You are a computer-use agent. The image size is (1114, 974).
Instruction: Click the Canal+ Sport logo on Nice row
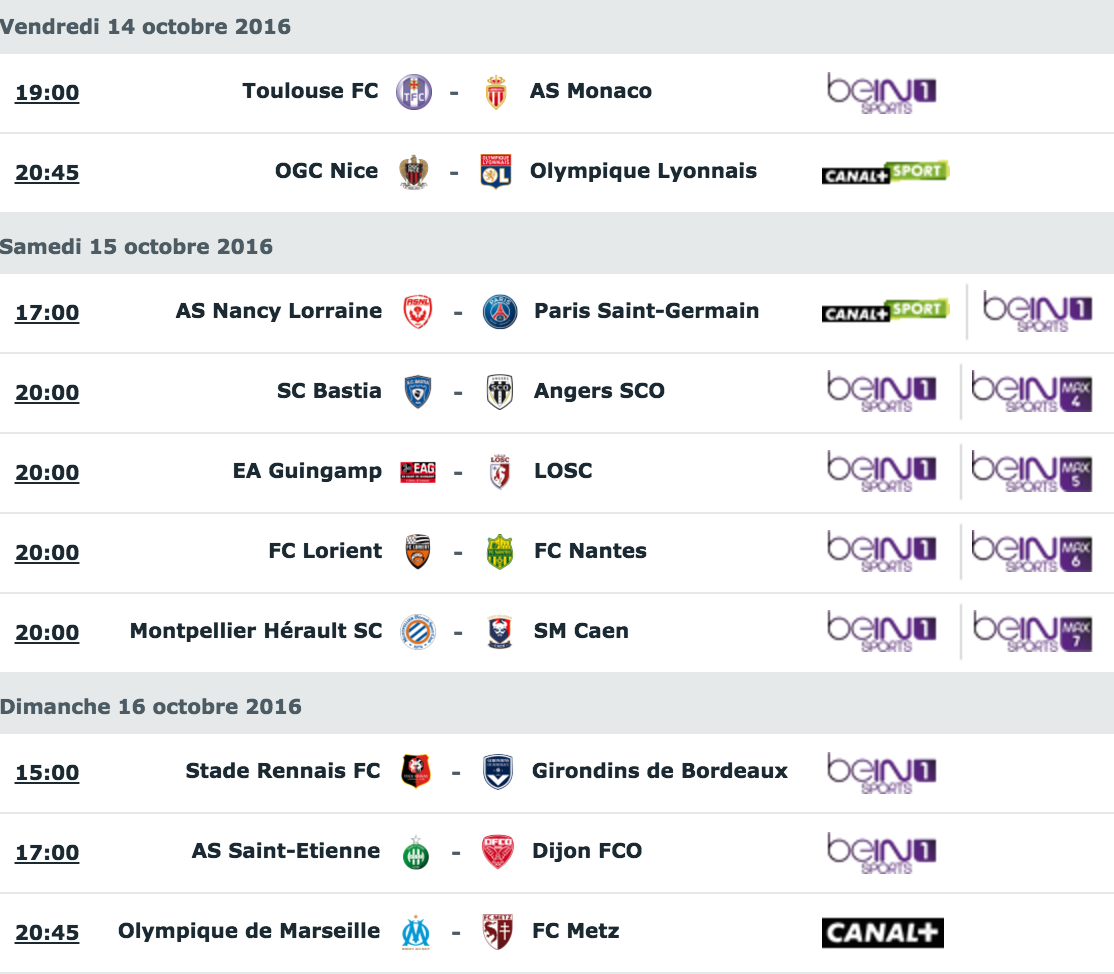[x=885, y=173]
